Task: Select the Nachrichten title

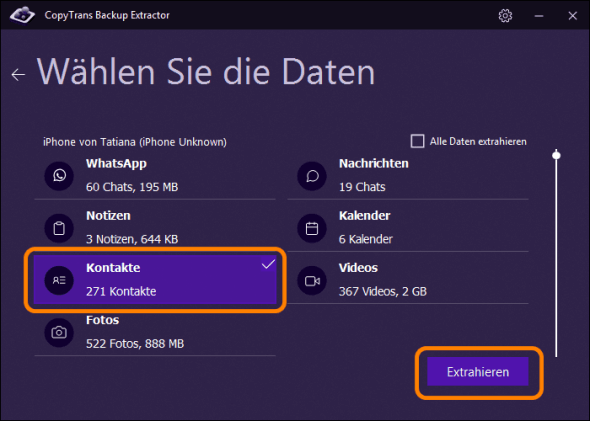Action: point(374,164)
